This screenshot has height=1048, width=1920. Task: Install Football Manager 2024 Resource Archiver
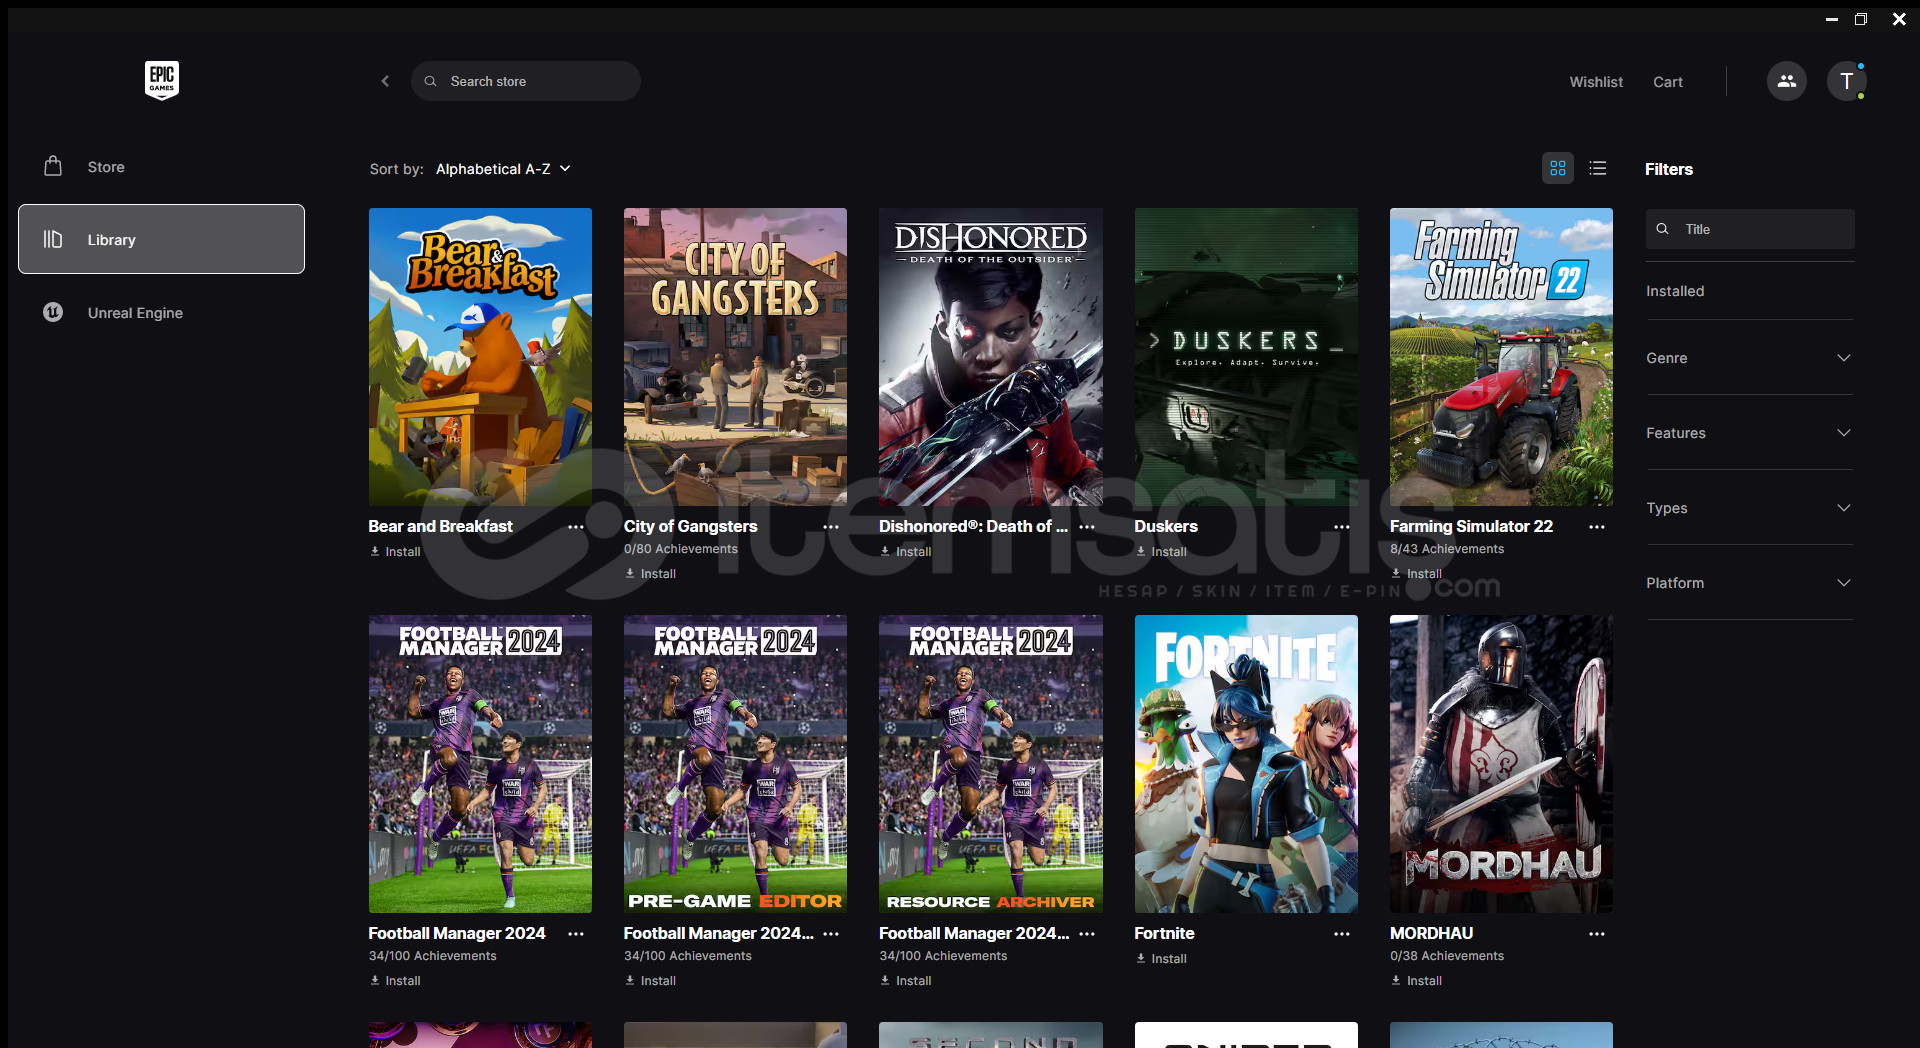(906, 981)
